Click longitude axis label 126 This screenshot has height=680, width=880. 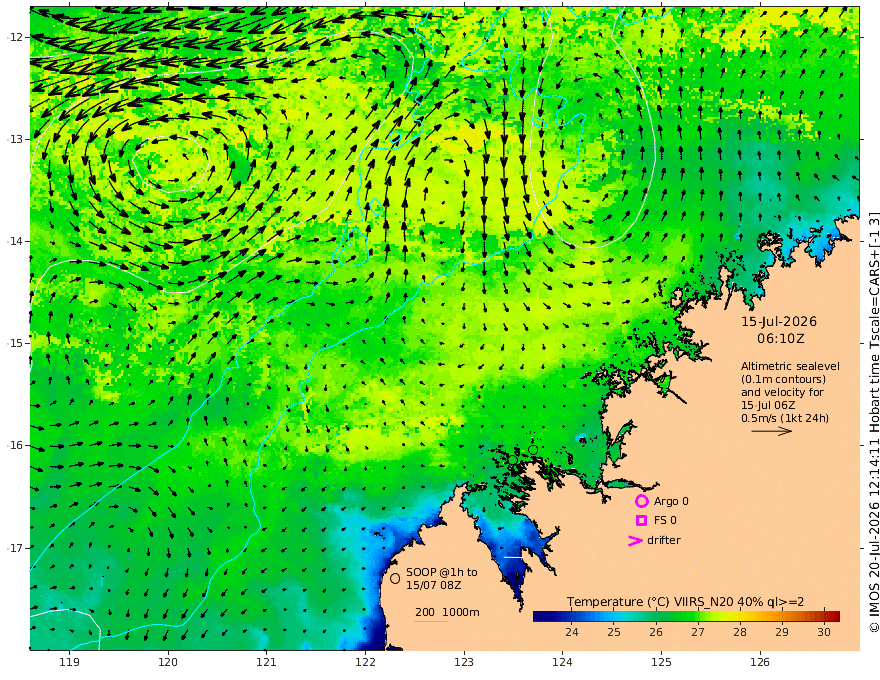click(x=760, y=662)
